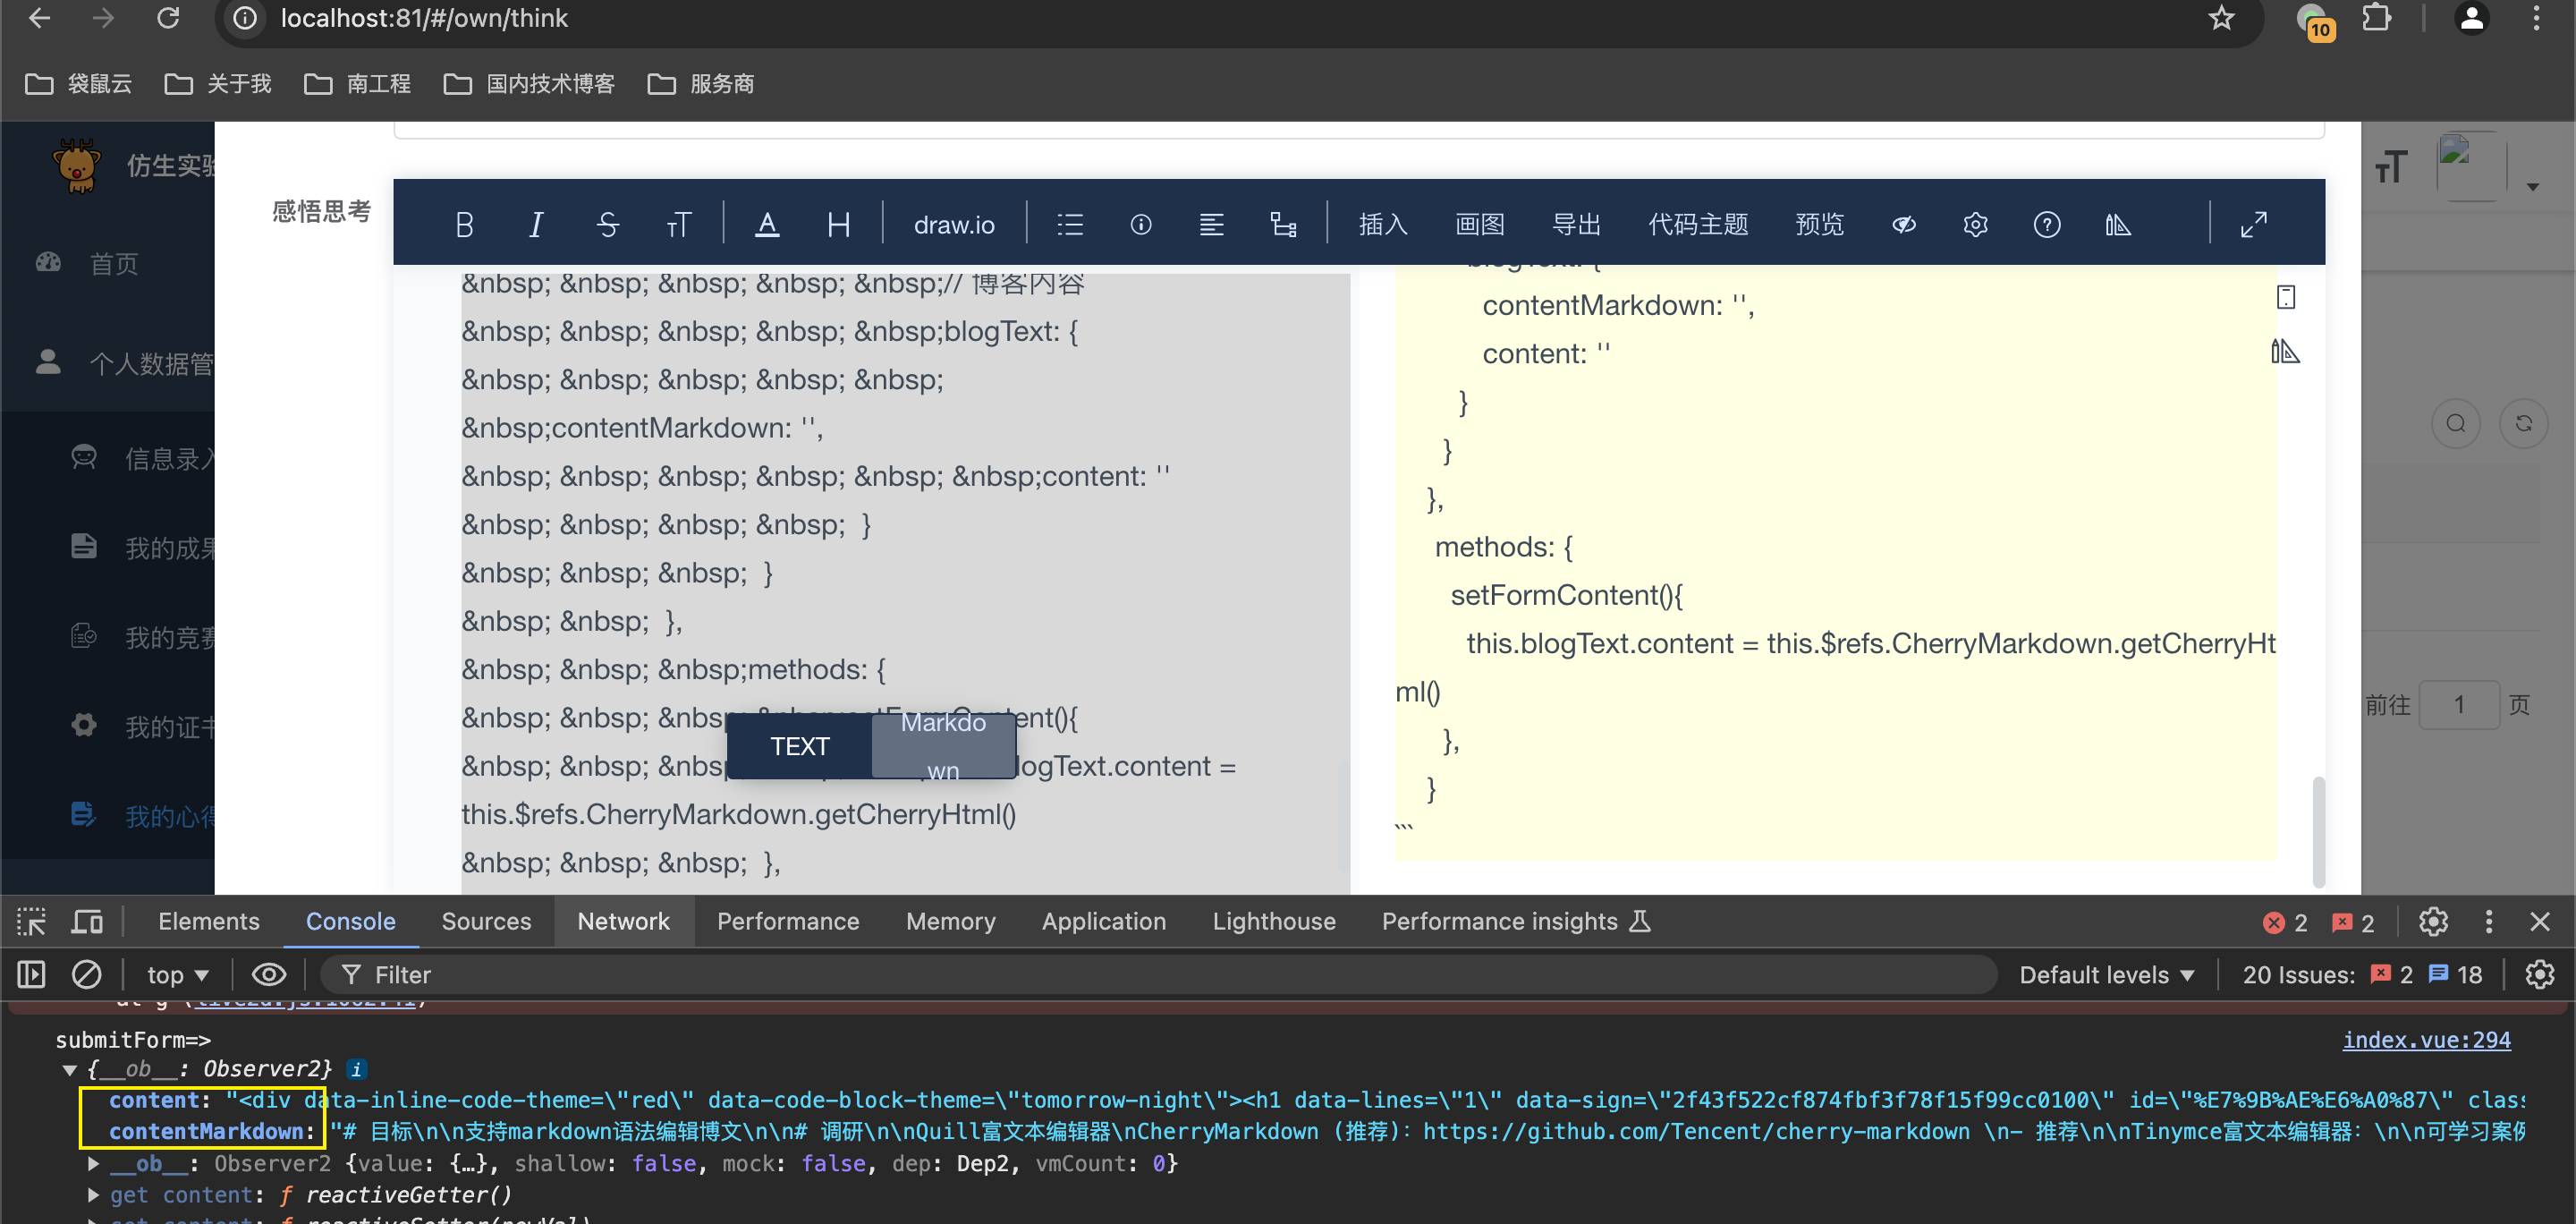Click the search circle button
2576x1224 pixels.
[x=2456, y=423]
